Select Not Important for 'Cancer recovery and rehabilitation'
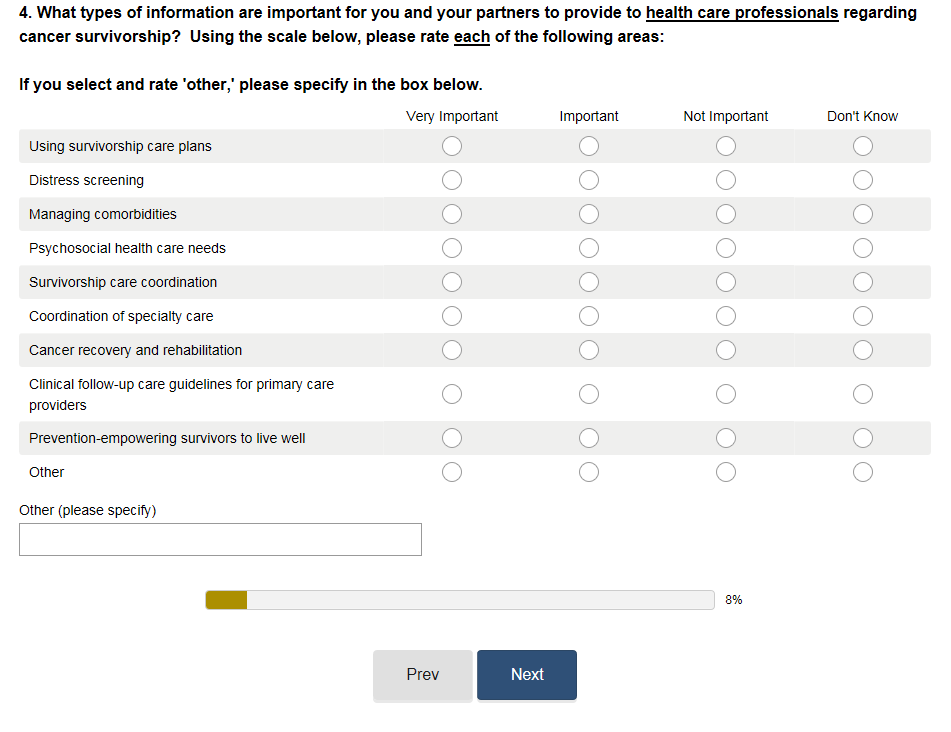This screenshot has width=951, height=732. pos(726,351)
